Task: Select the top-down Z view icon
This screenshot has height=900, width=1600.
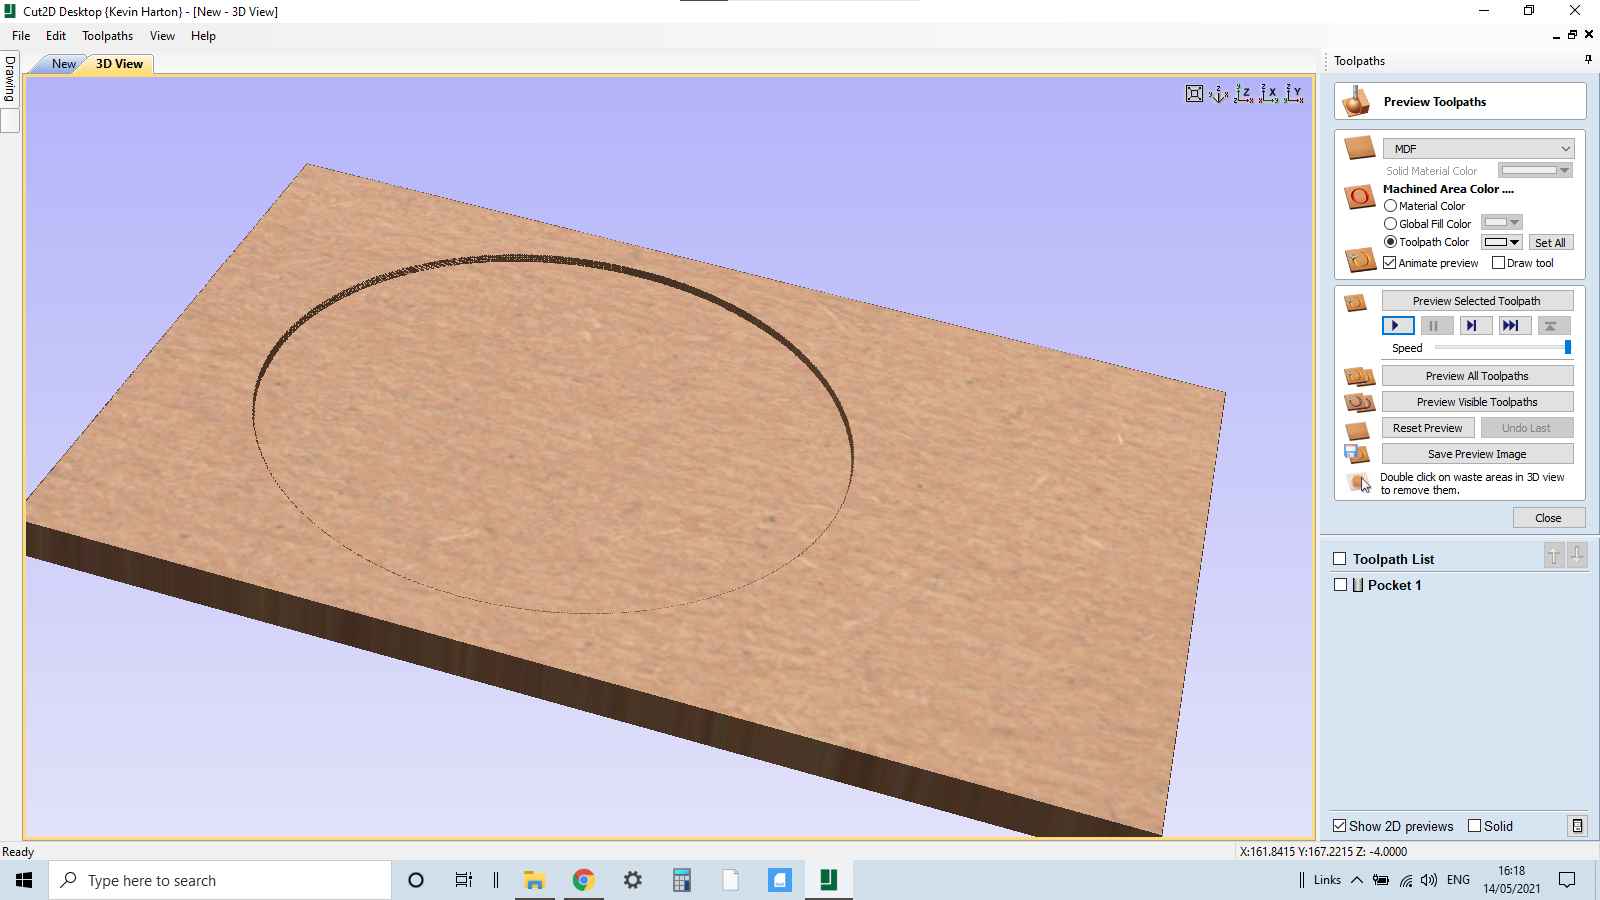Action: click(x=1244, y=93)
